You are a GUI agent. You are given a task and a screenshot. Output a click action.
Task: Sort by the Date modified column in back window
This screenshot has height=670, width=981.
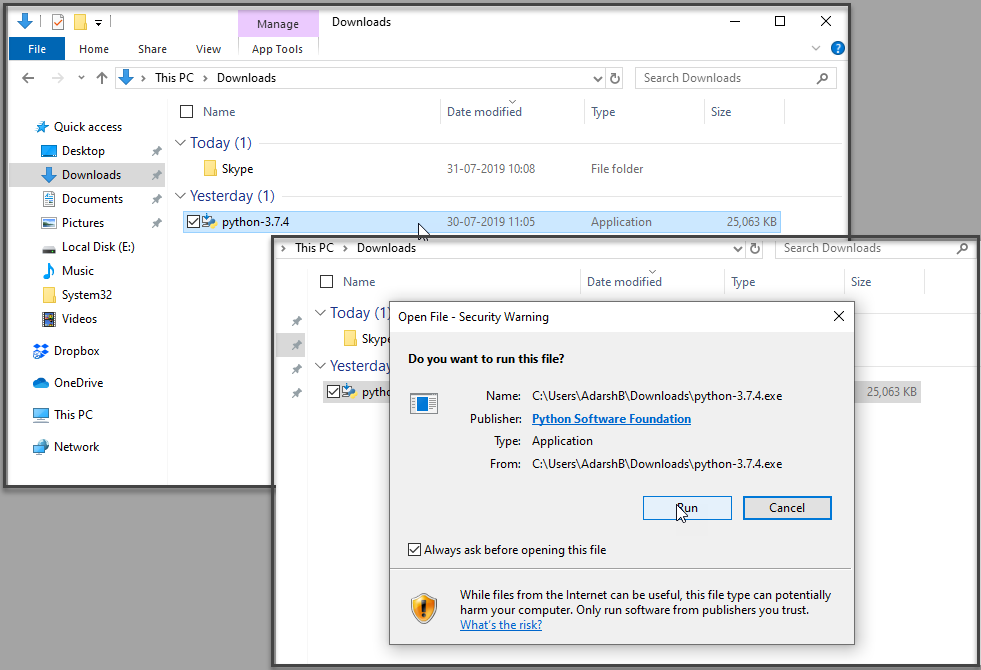coord(484,111)
